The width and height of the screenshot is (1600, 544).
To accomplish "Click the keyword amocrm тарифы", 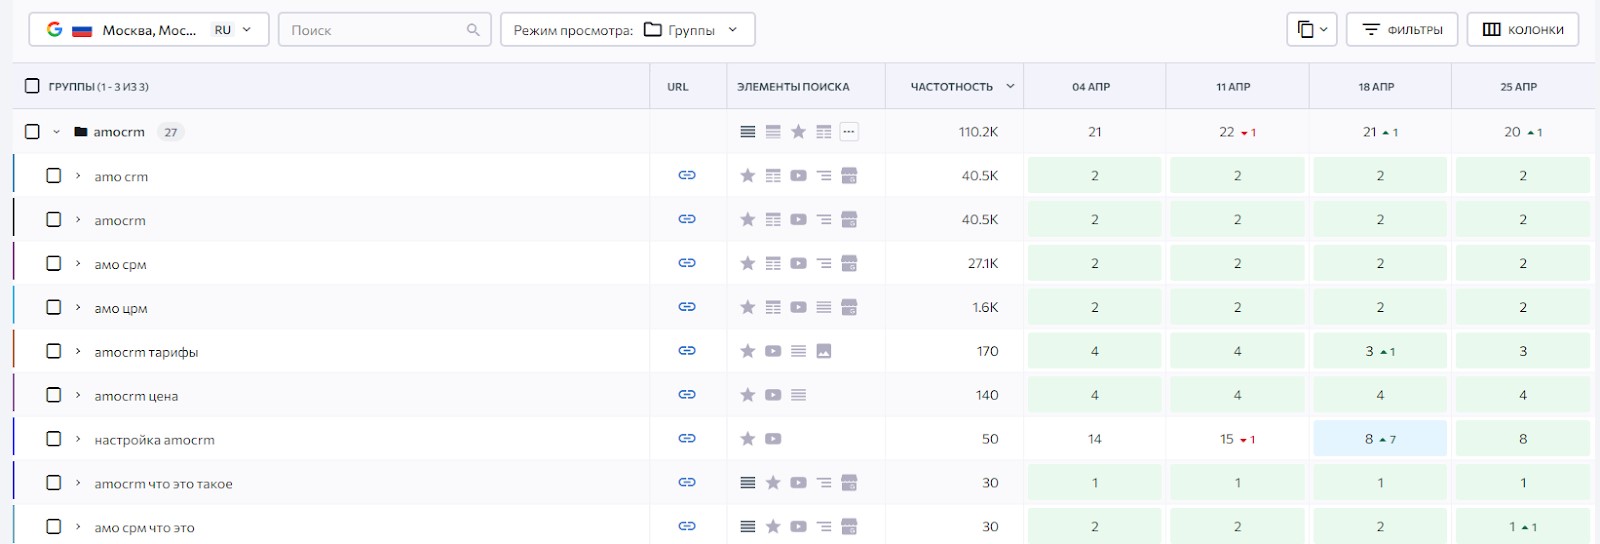I will click(146, 352).
